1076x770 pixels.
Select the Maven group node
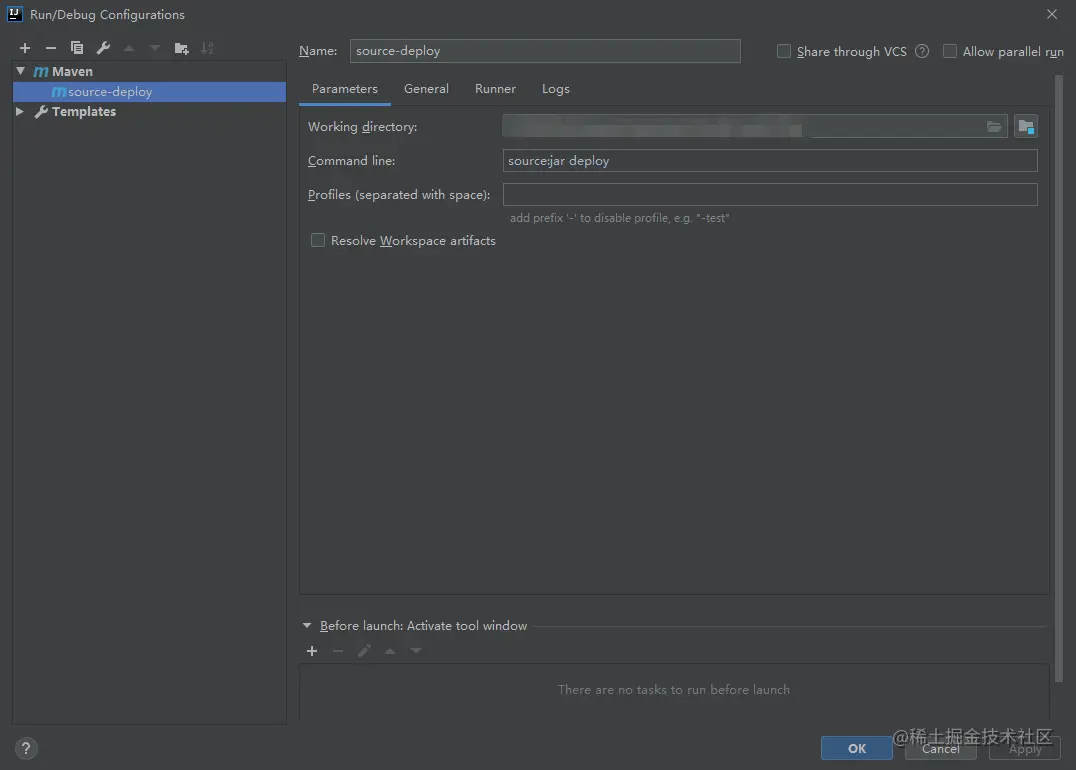[150, 71]
